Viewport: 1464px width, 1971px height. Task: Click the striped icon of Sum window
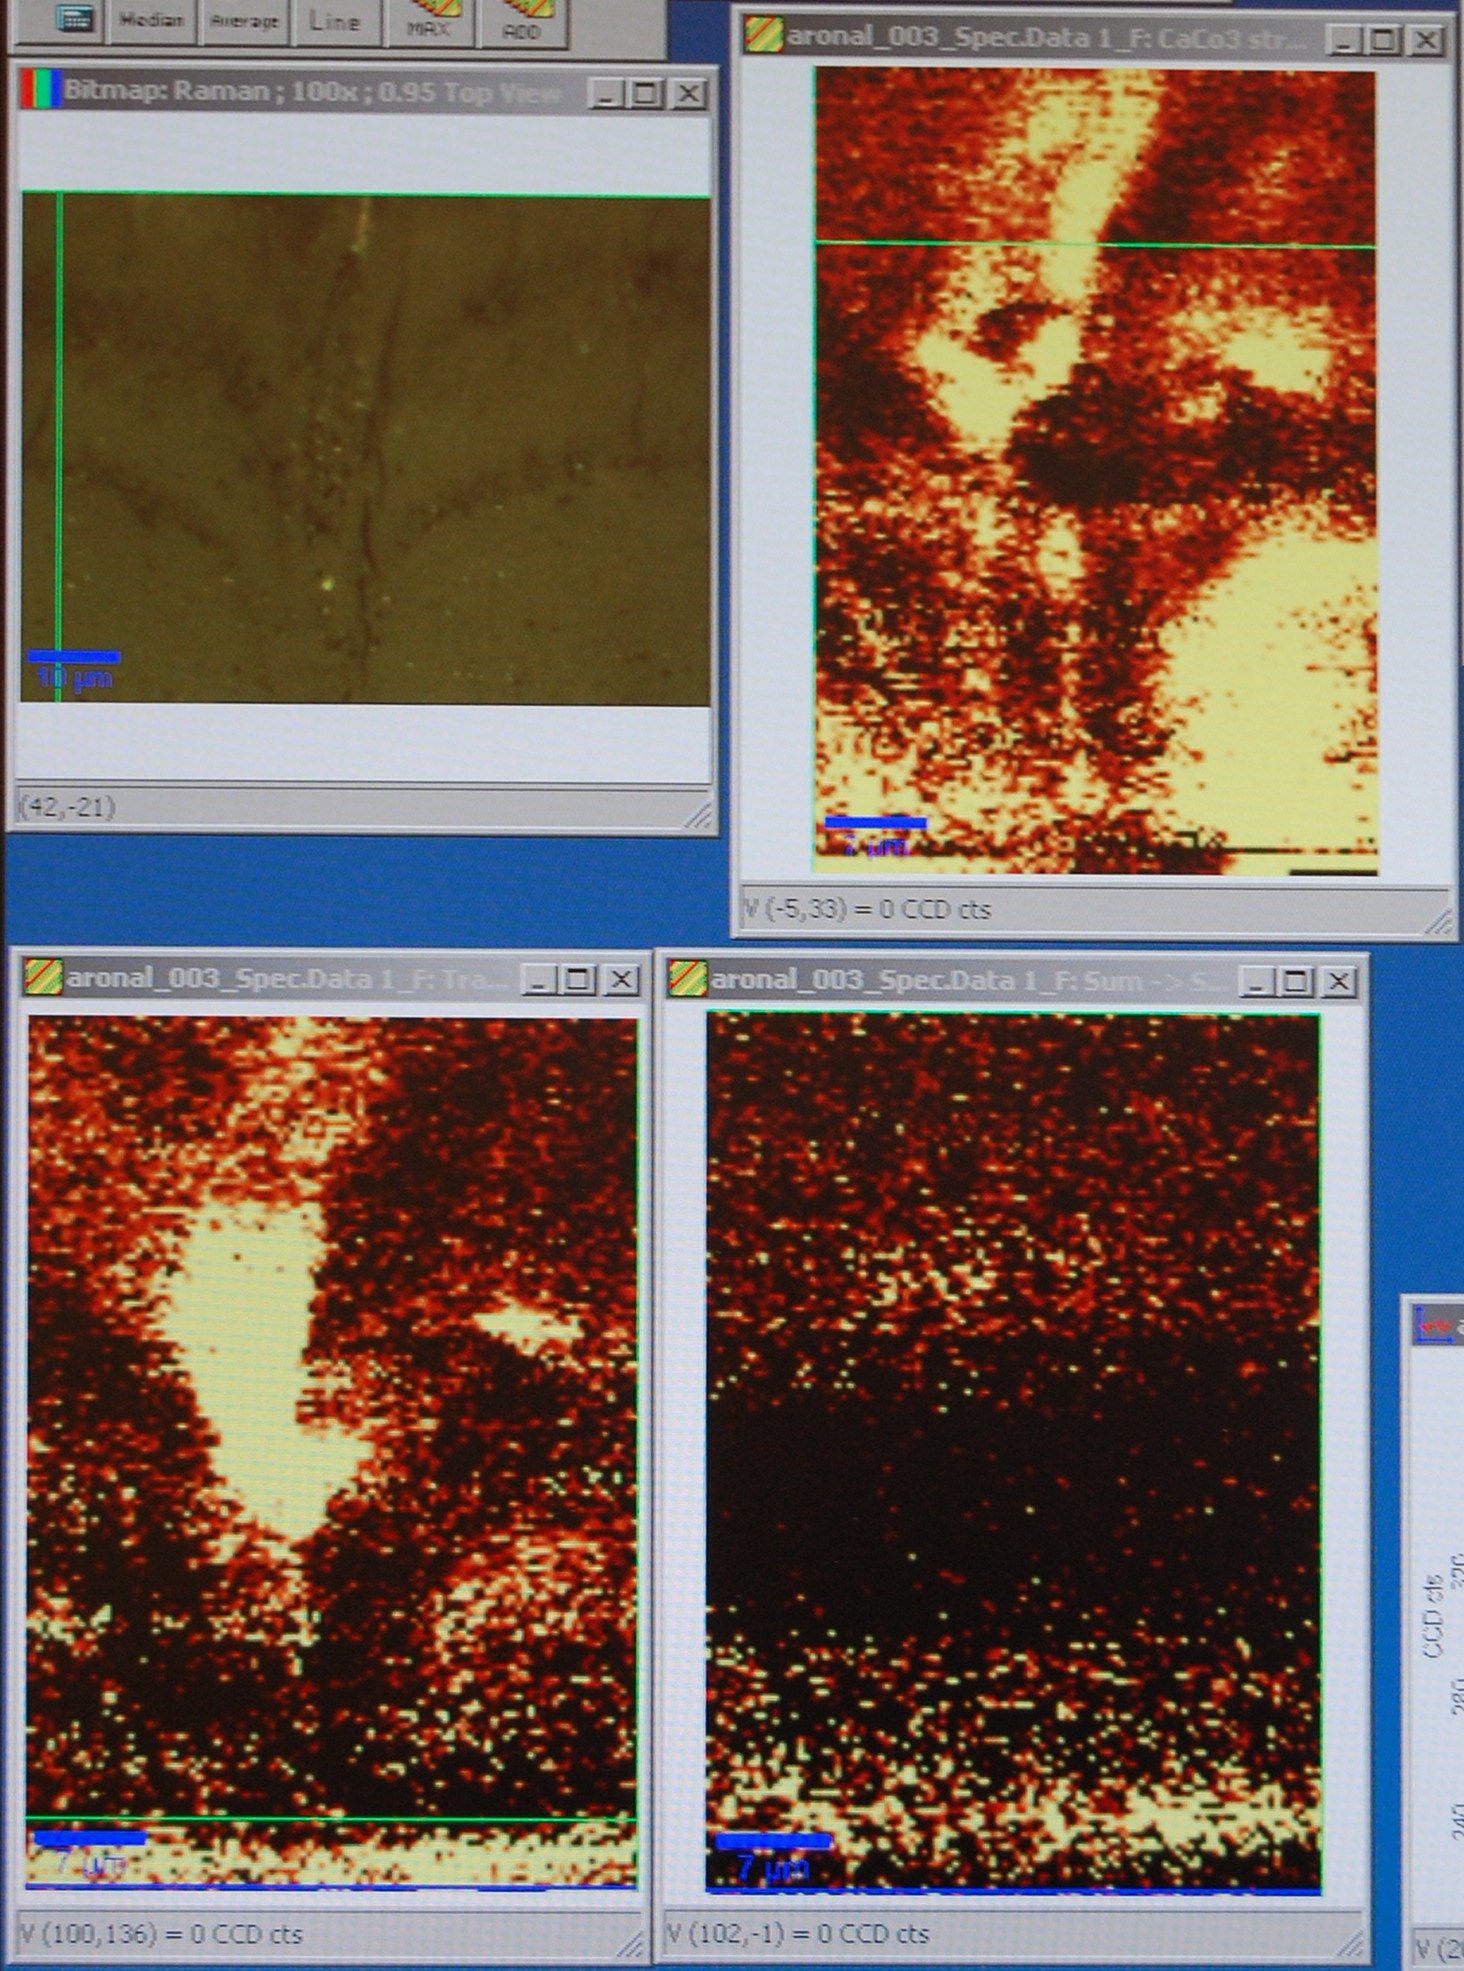688,979
